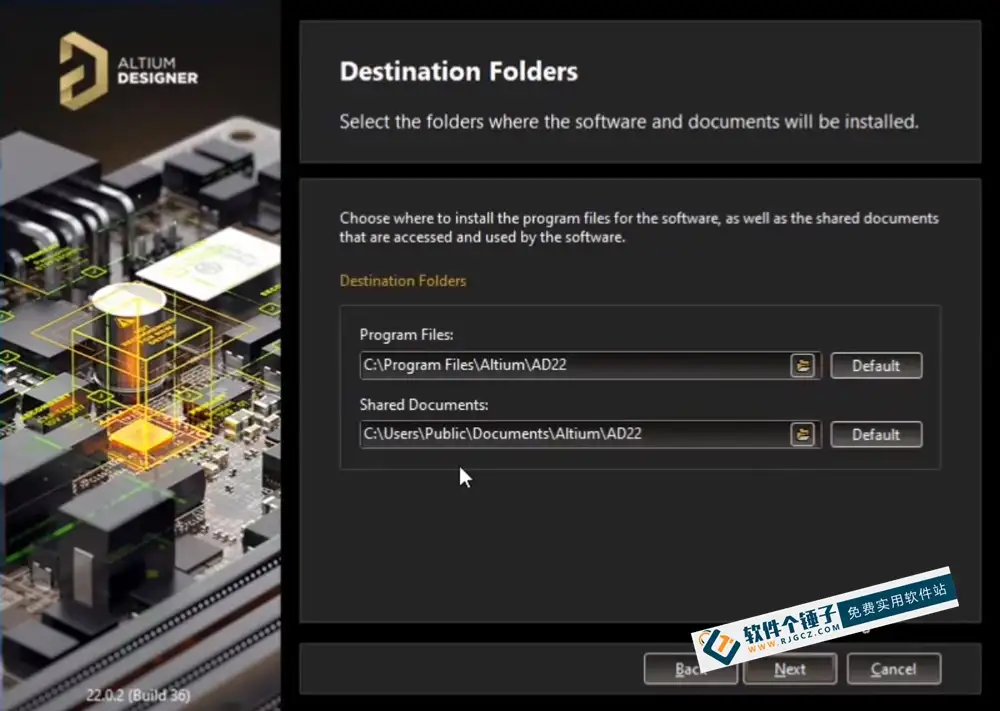Click 'Select the folders where the software' subtitle

pos(629,121)
